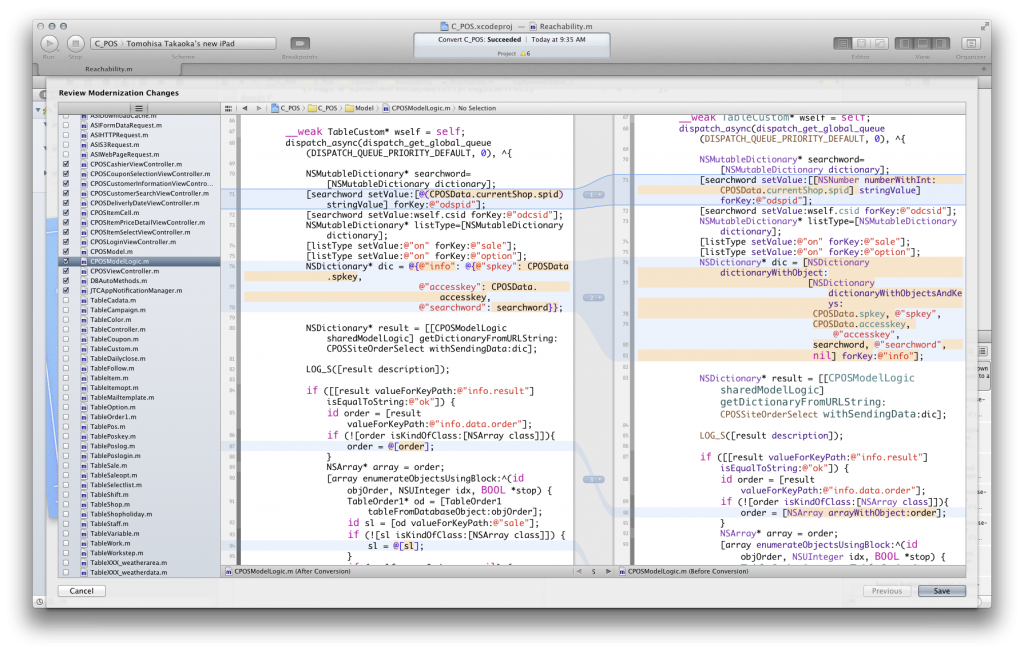Switch to the Version editor icon
This screenshot has height=653, width=1024.
coord(879,43)
